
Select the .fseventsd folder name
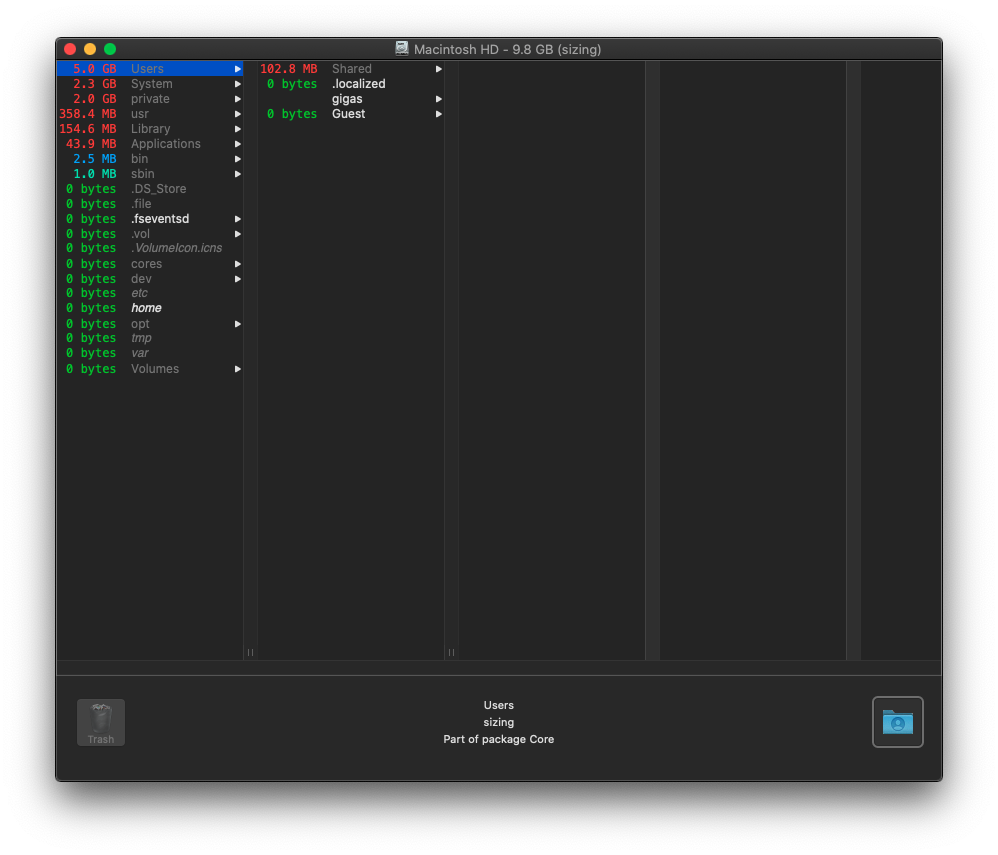[x=160, y=219]
